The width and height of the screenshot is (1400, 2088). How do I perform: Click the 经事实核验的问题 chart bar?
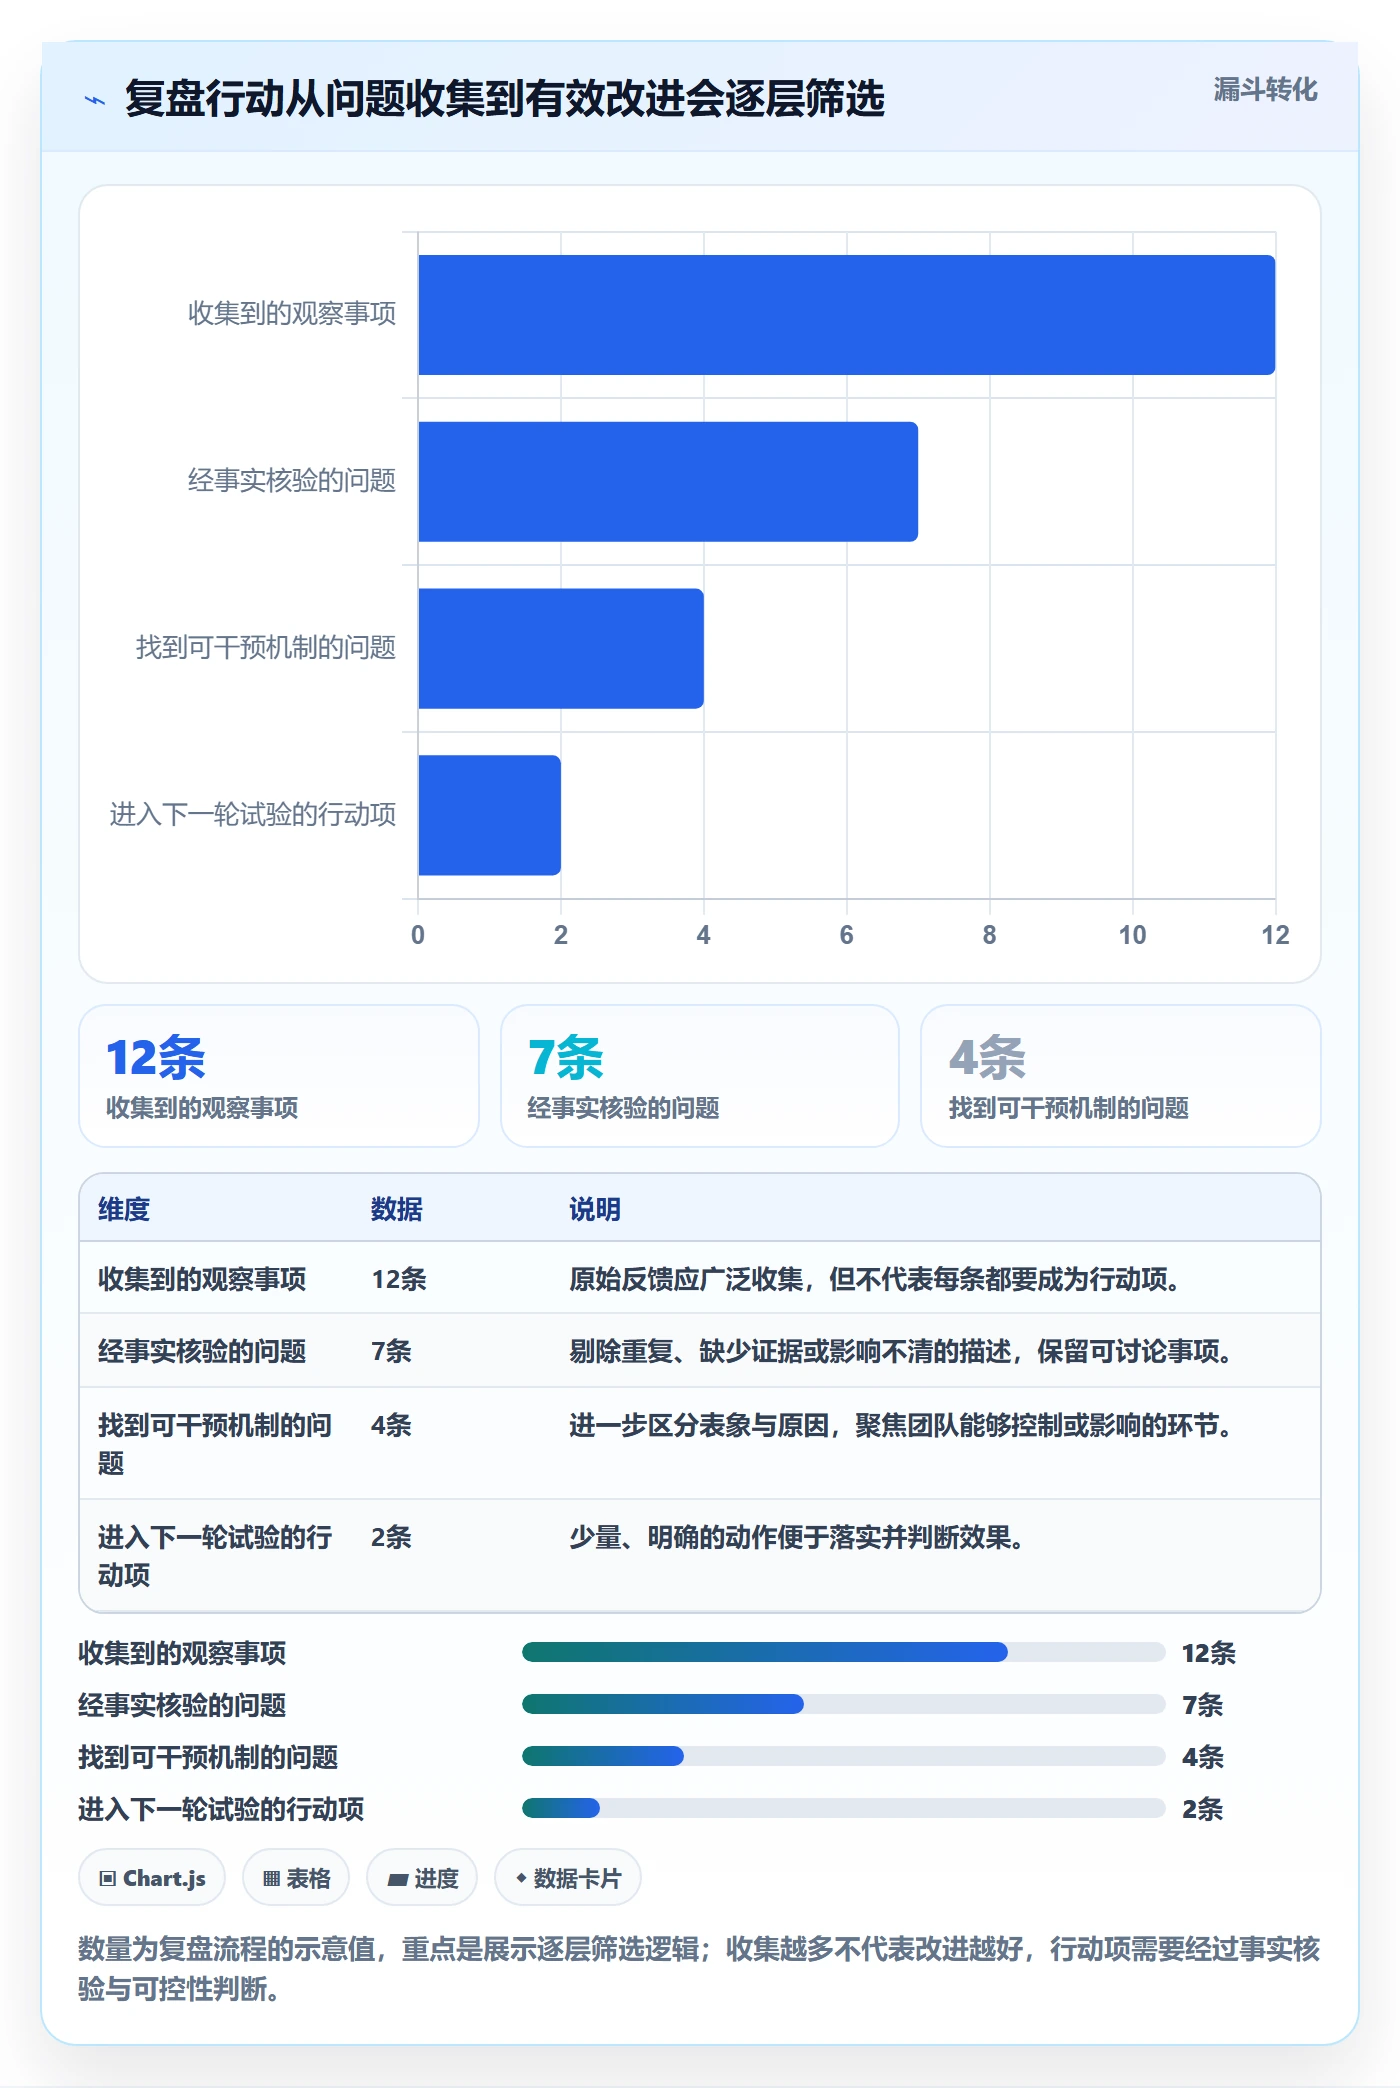click(668, 482)
